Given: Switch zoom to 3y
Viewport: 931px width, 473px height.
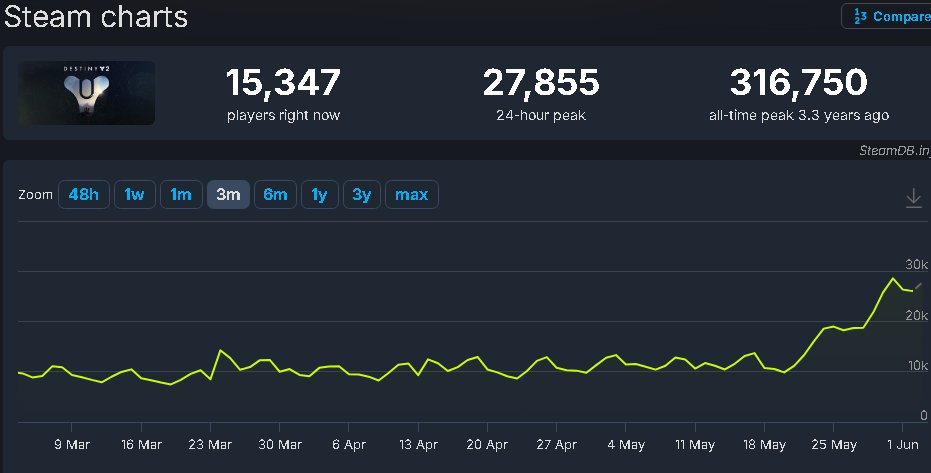Looking at the screenshot, I should pos(362,195).
